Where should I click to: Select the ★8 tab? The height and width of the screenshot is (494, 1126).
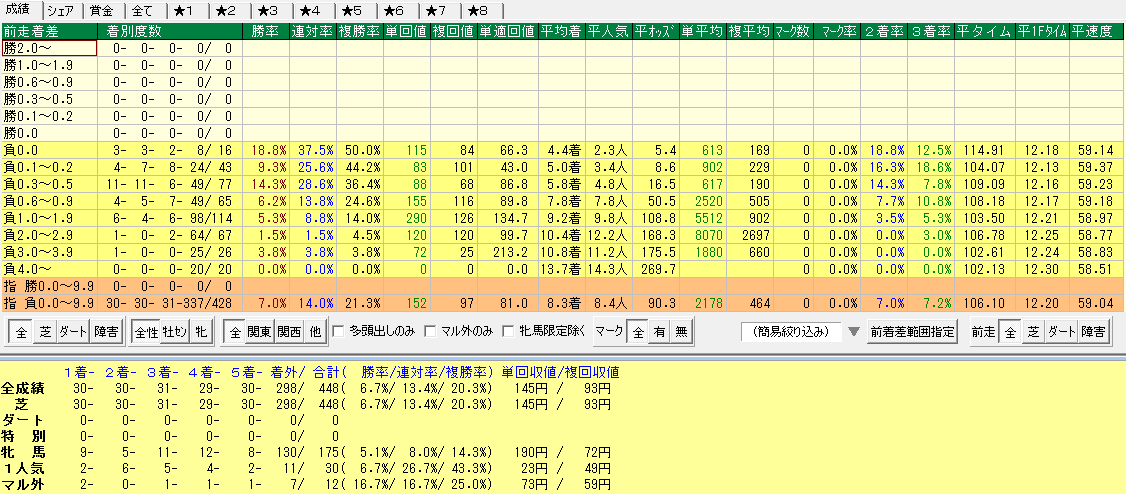click(x=478, y=10)
